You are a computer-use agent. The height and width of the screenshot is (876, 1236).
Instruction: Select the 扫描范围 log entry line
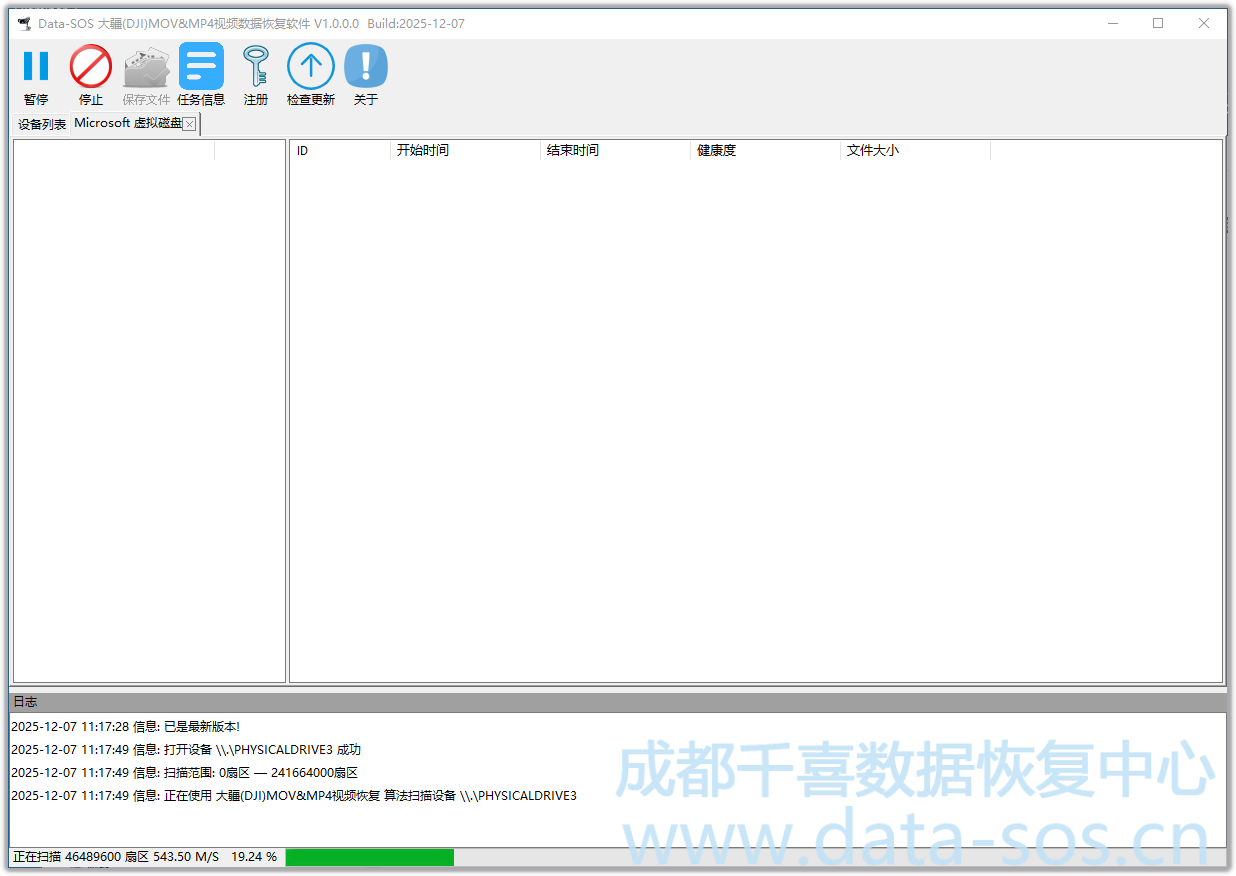[184, 773]
